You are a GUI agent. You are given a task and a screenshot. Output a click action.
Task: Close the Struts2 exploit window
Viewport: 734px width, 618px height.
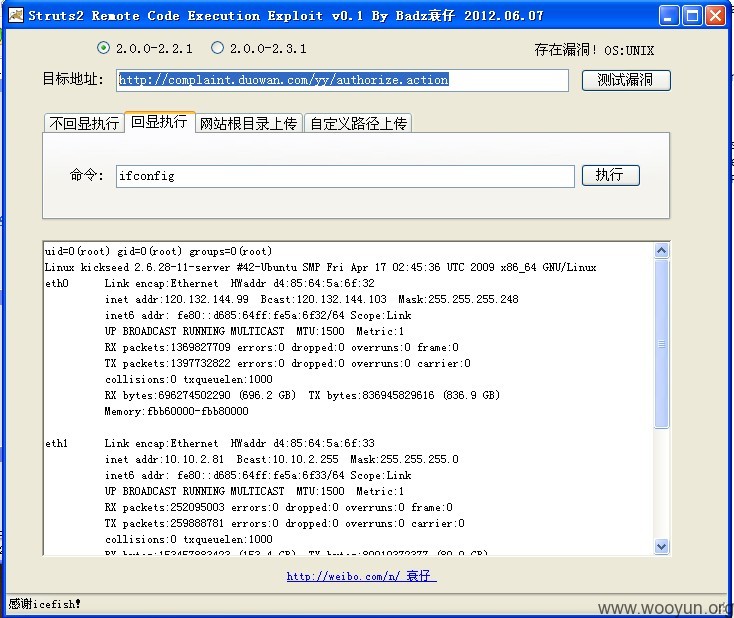pos(715,15)
